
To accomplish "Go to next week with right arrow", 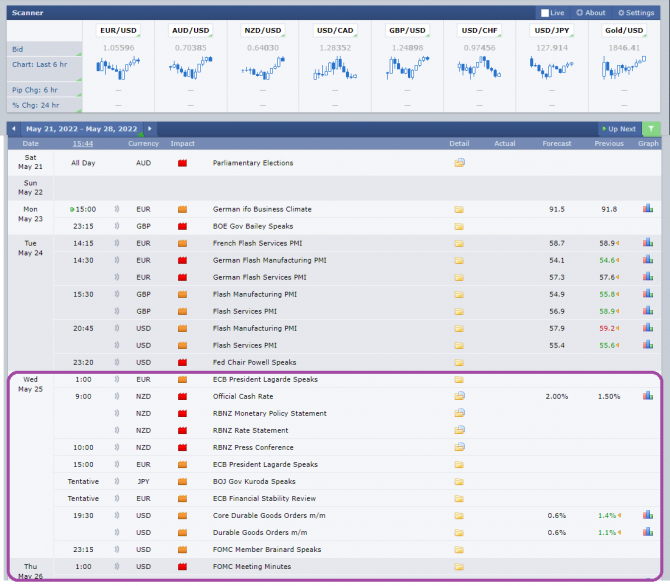I will 150,129.
